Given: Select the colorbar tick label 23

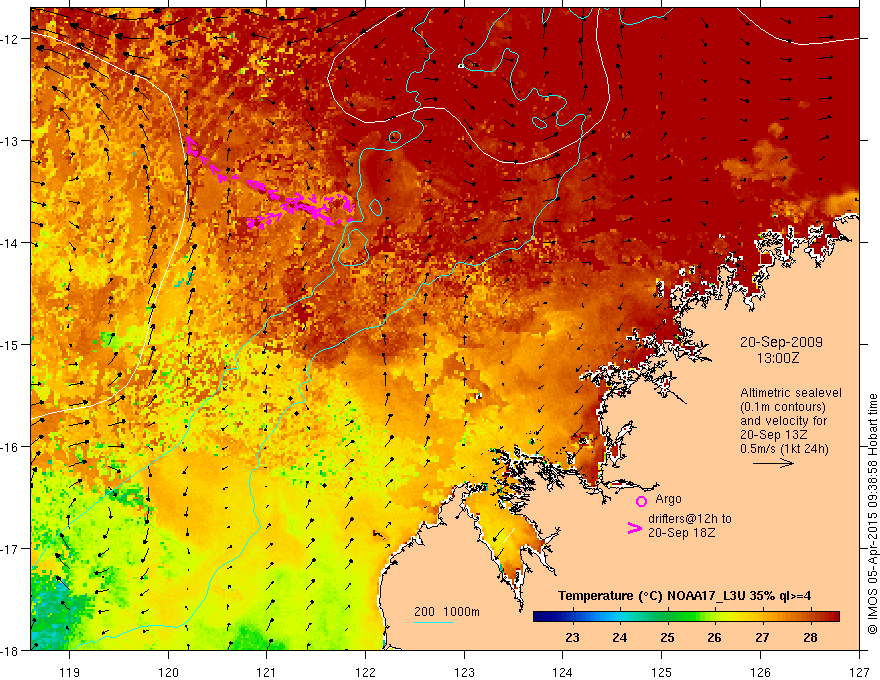Looking at the screenshot, I should pyautogui.click(x=572, y=637).
